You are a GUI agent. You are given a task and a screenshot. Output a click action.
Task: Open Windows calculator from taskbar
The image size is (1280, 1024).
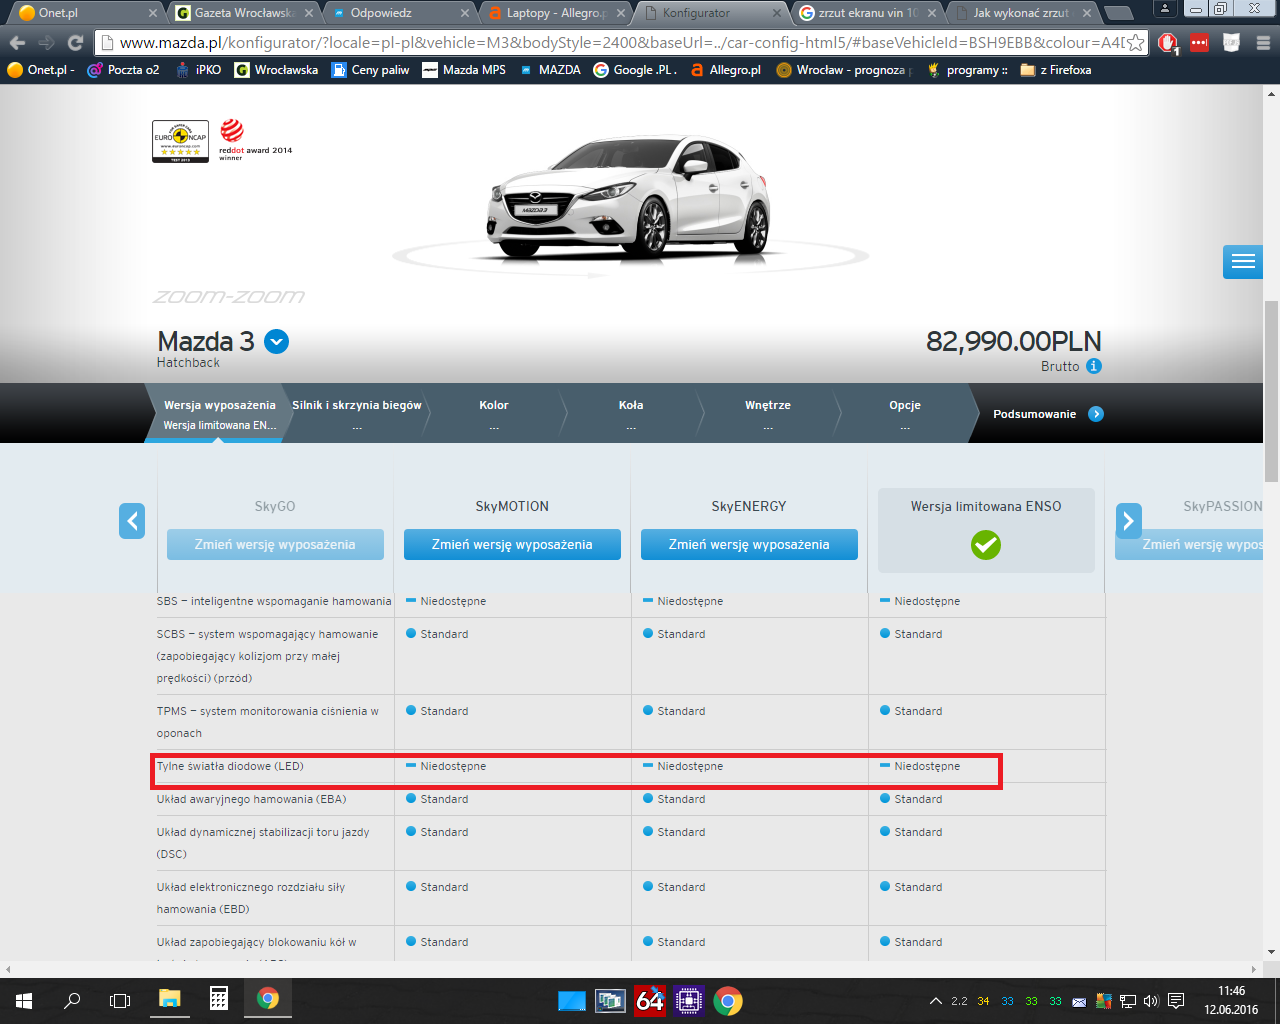[x=218, y=999]
